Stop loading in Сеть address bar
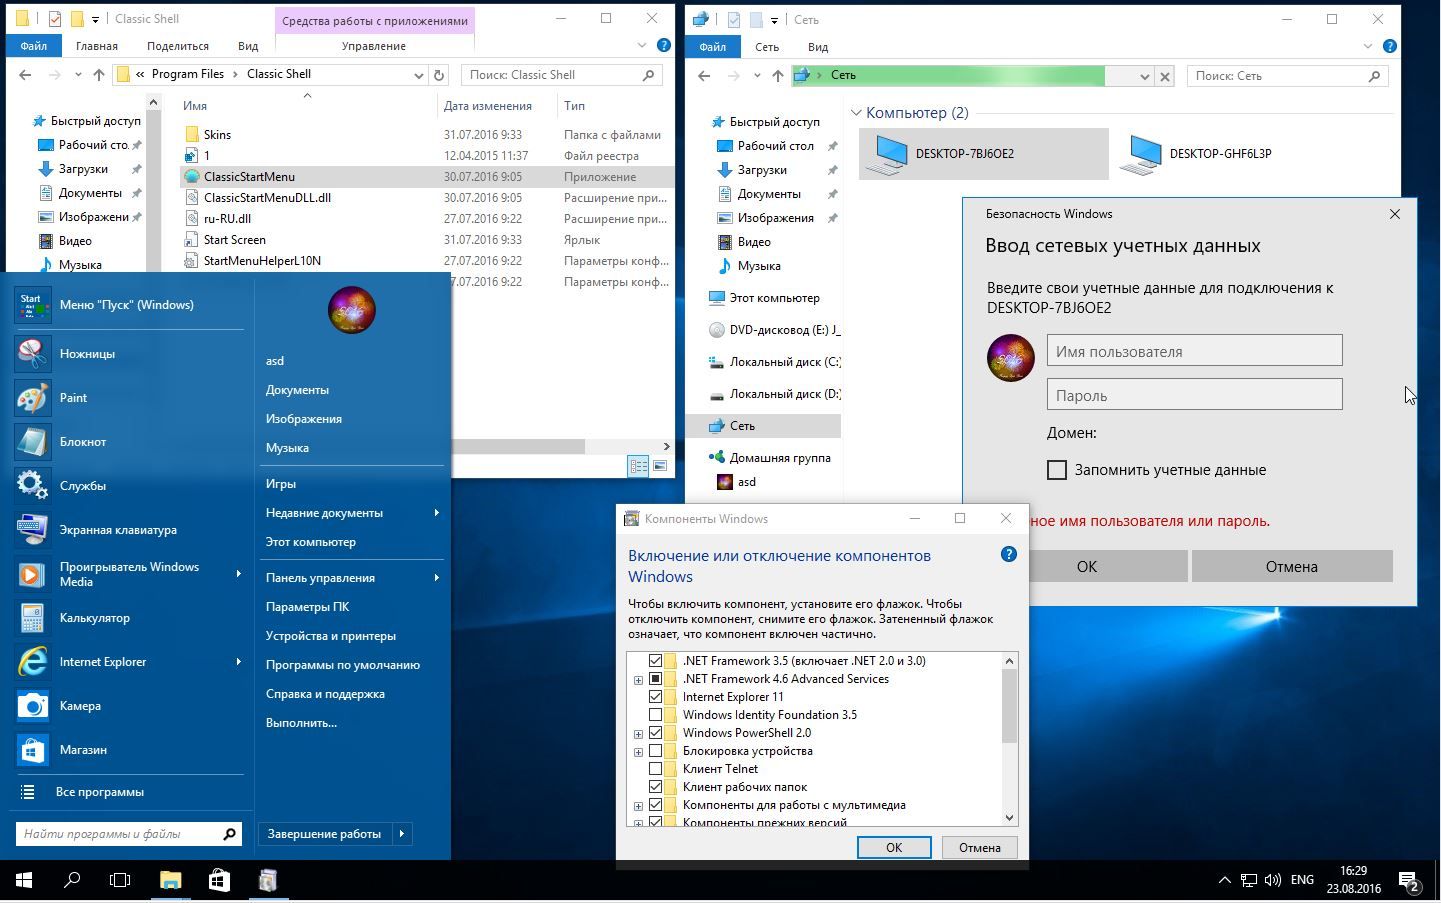 click(1164, 76)
